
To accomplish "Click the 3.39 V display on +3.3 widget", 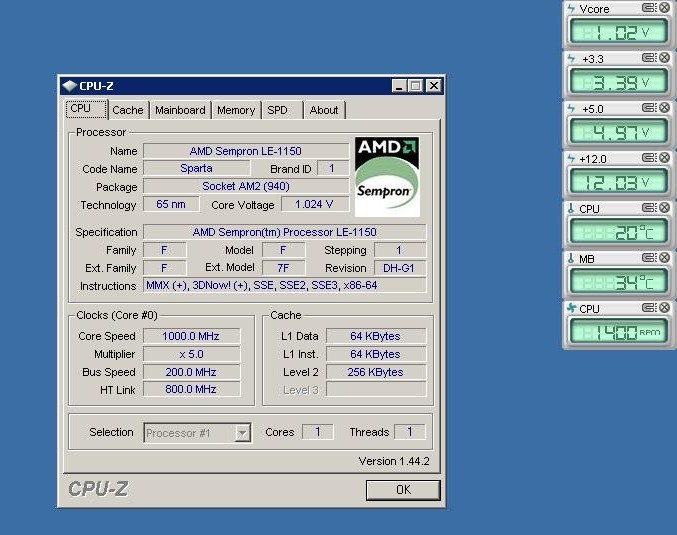I will 618,82.
